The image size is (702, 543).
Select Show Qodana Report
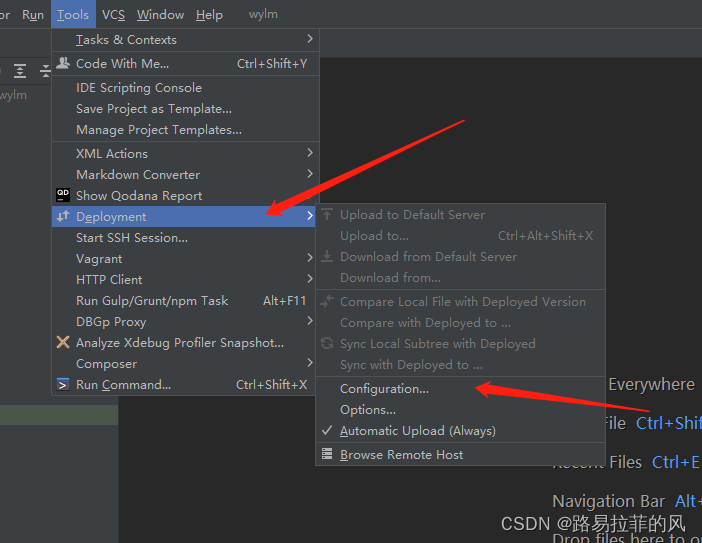coord(185,196)
